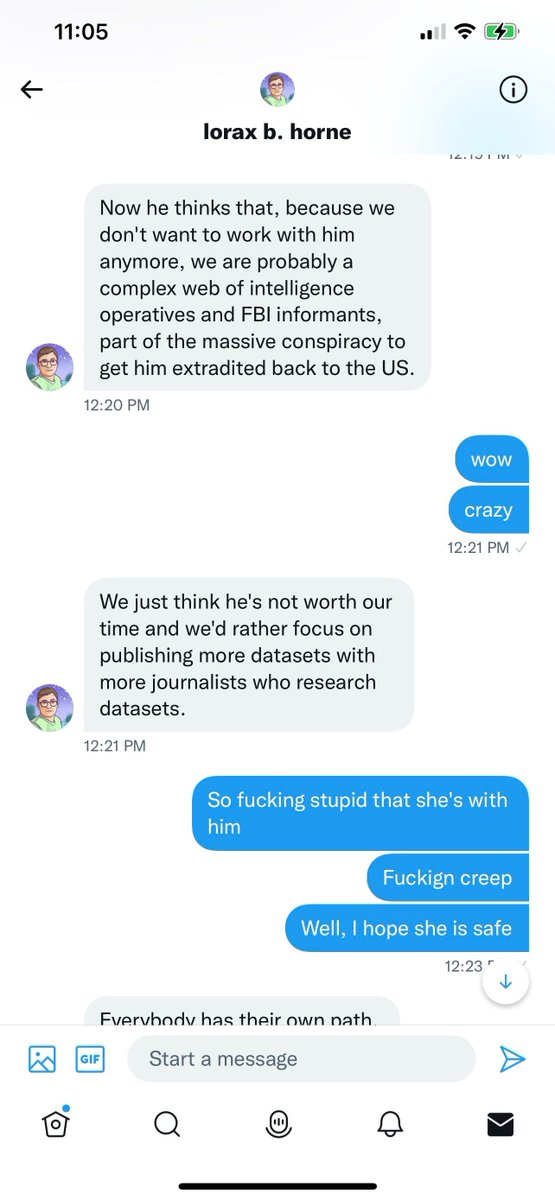Viewport: 555px width, 1200px height.
Task: Select the "Fuckign creep" message bubble
Action: pyautogui.click(x=447, y=878)
